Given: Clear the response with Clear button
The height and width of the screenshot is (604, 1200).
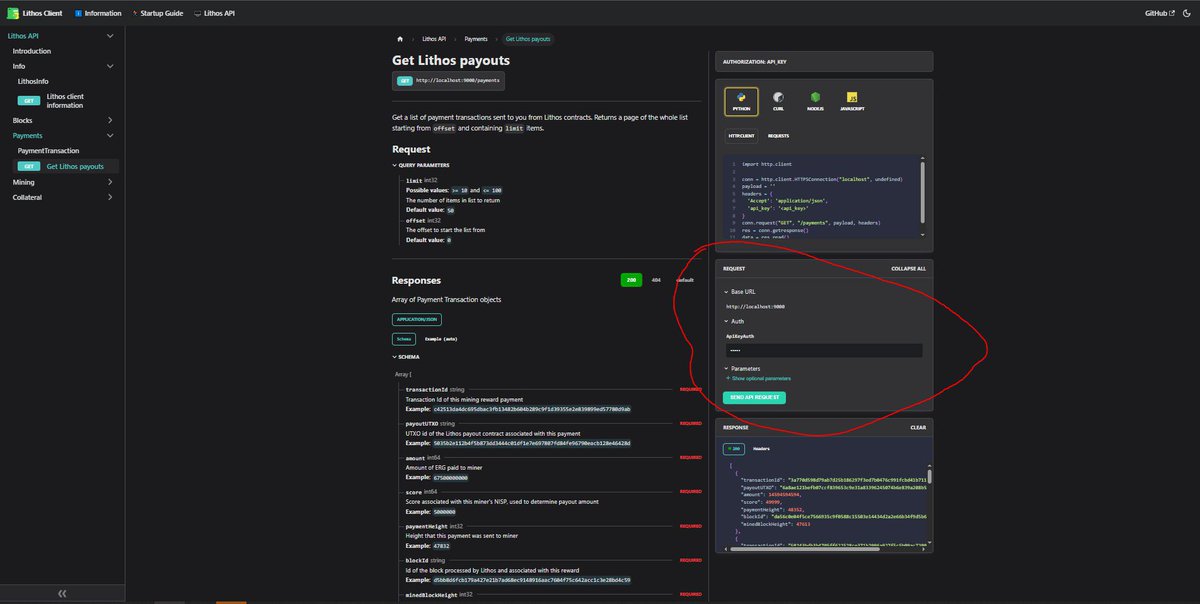Looking at the screenshot, I should click(917, 427).
